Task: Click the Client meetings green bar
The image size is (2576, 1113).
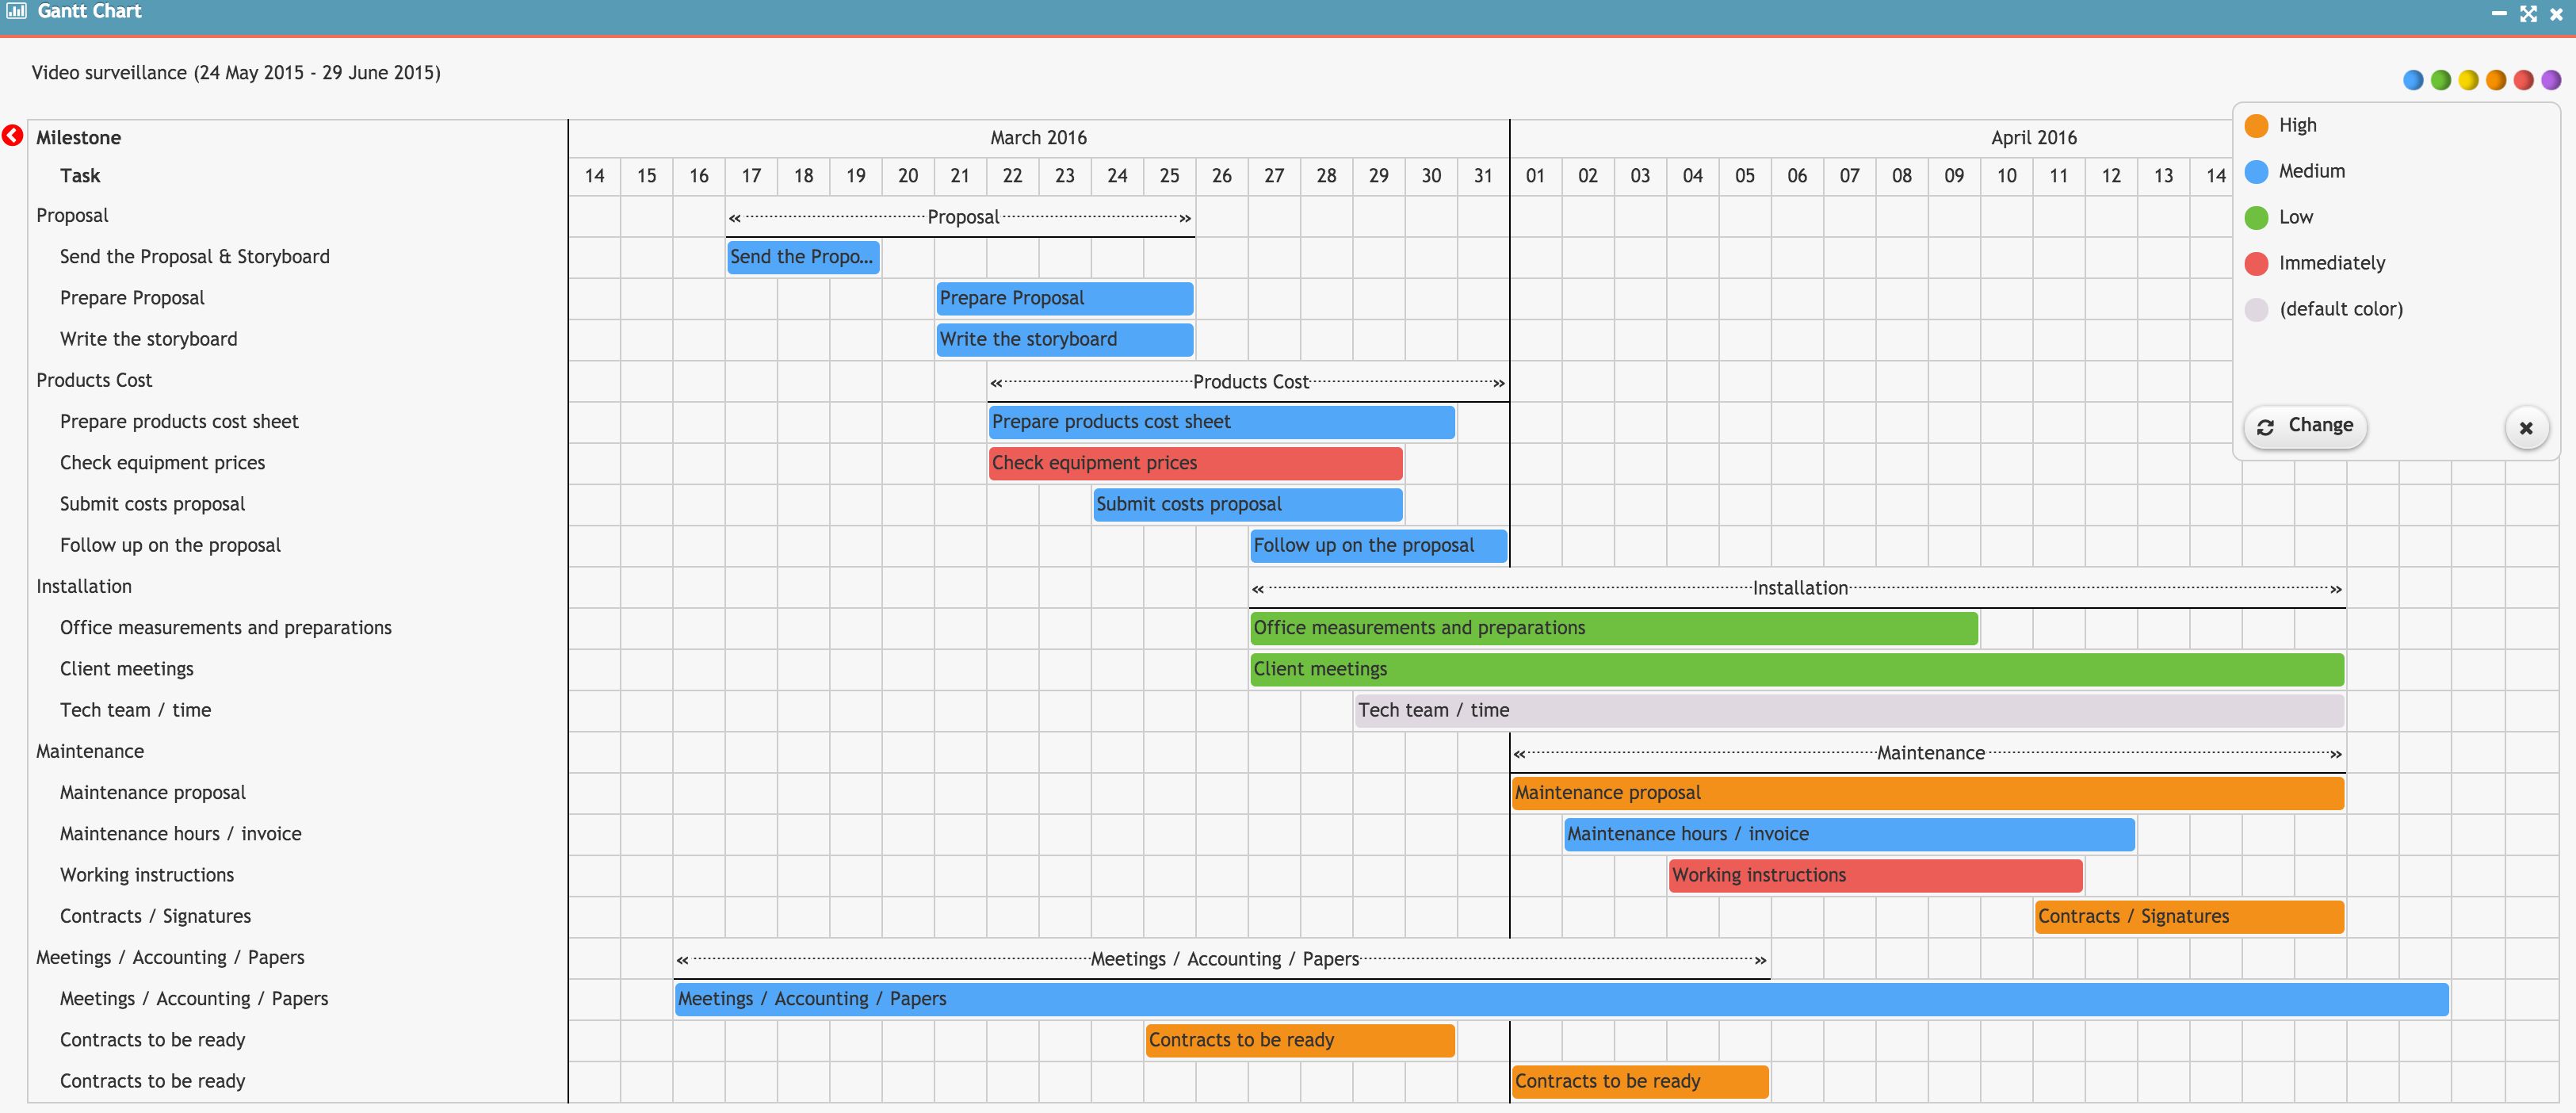Action: coord(1796,669)
